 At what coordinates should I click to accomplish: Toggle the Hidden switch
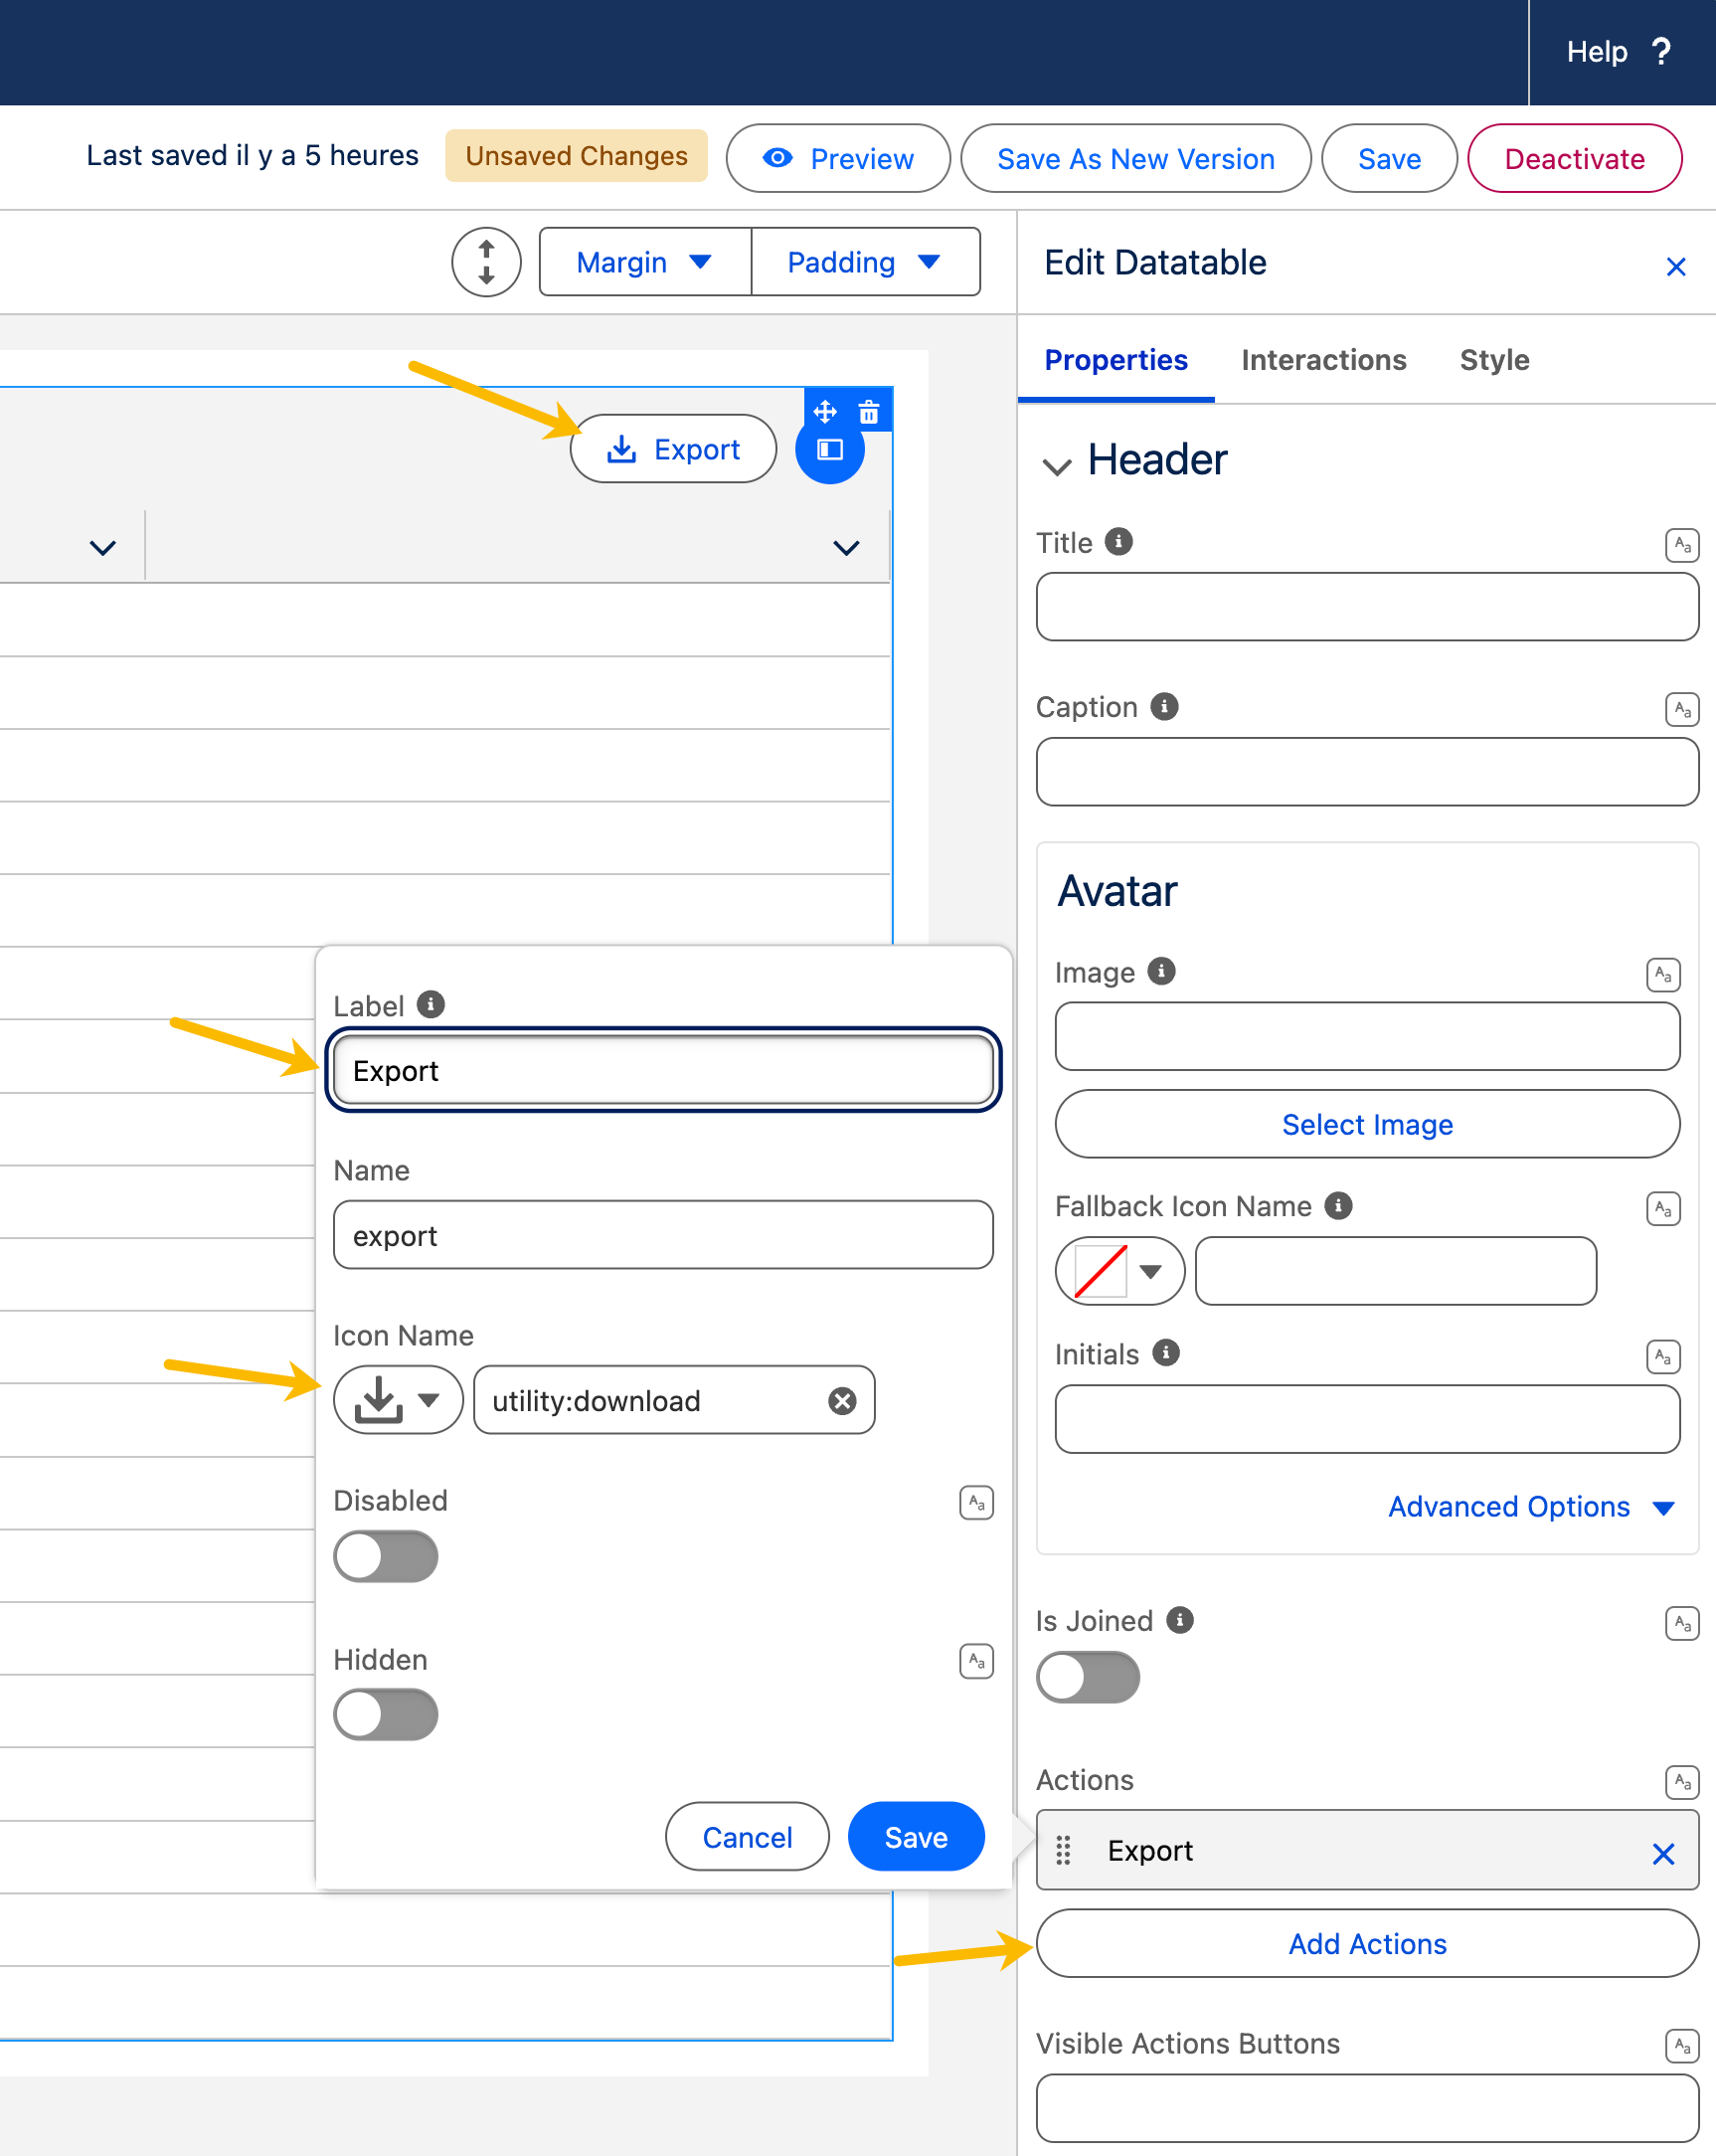pyautogui.click(x=385, y=1715)
